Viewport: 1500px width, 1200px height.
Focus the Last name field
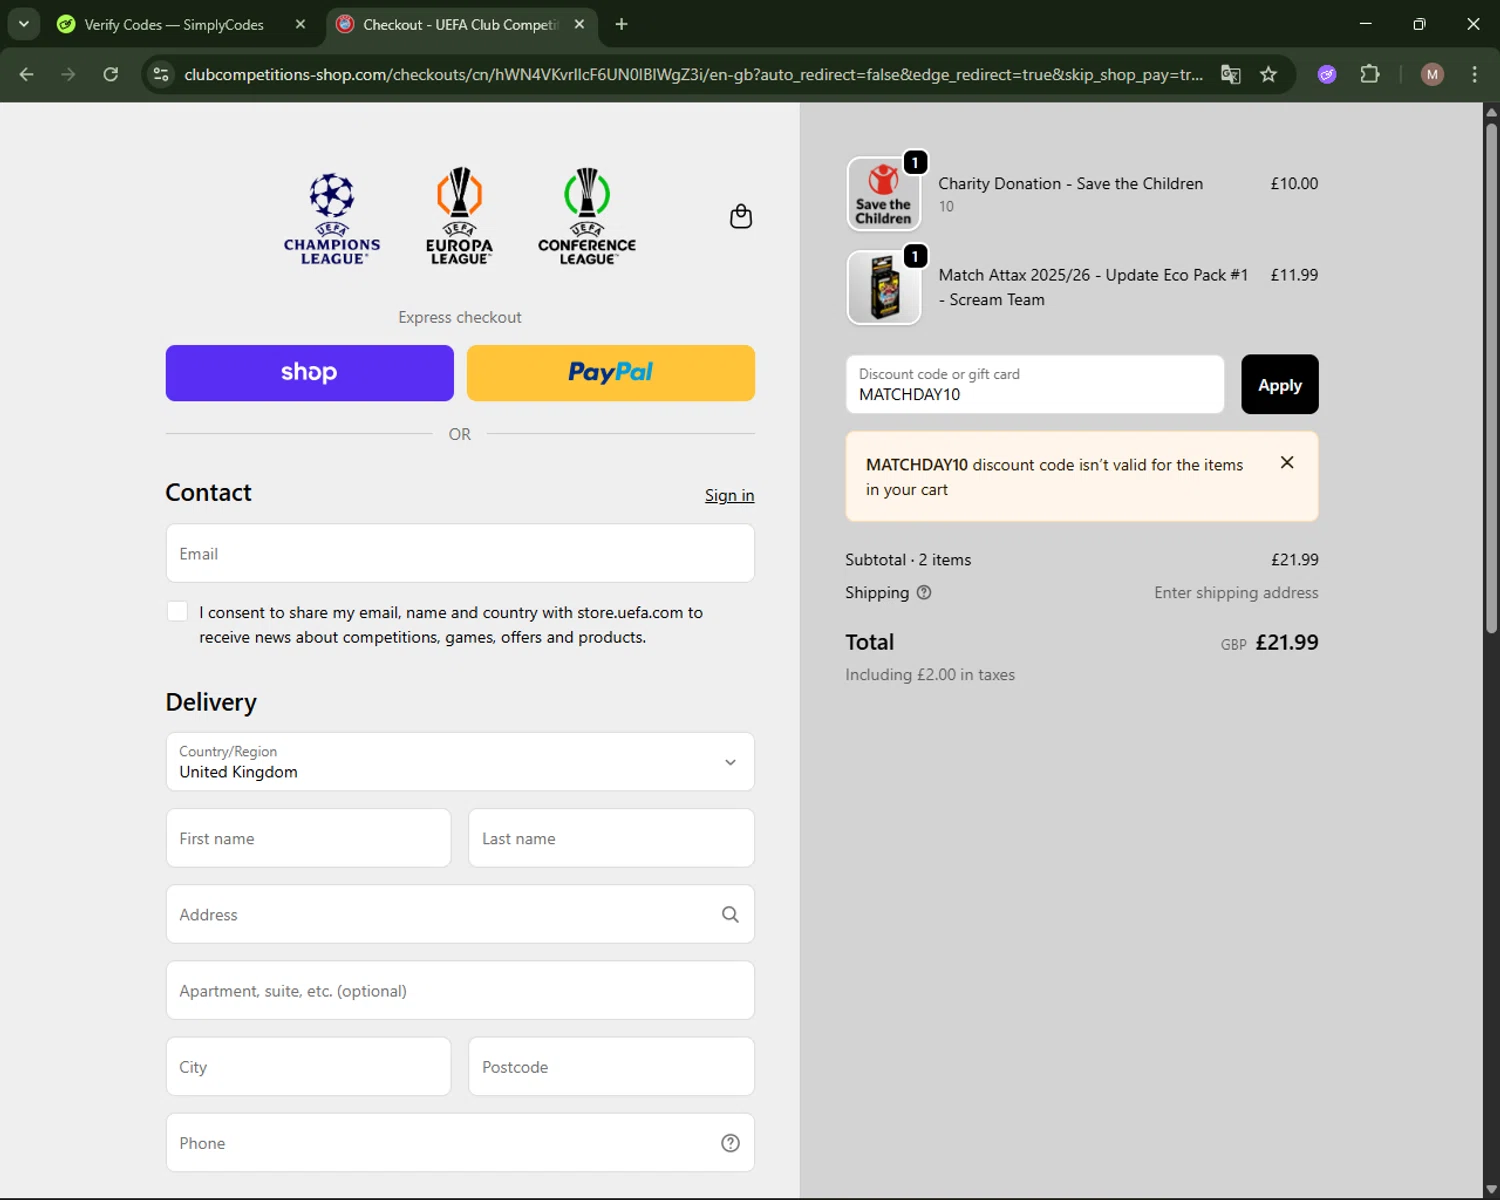tap(611, 838)
